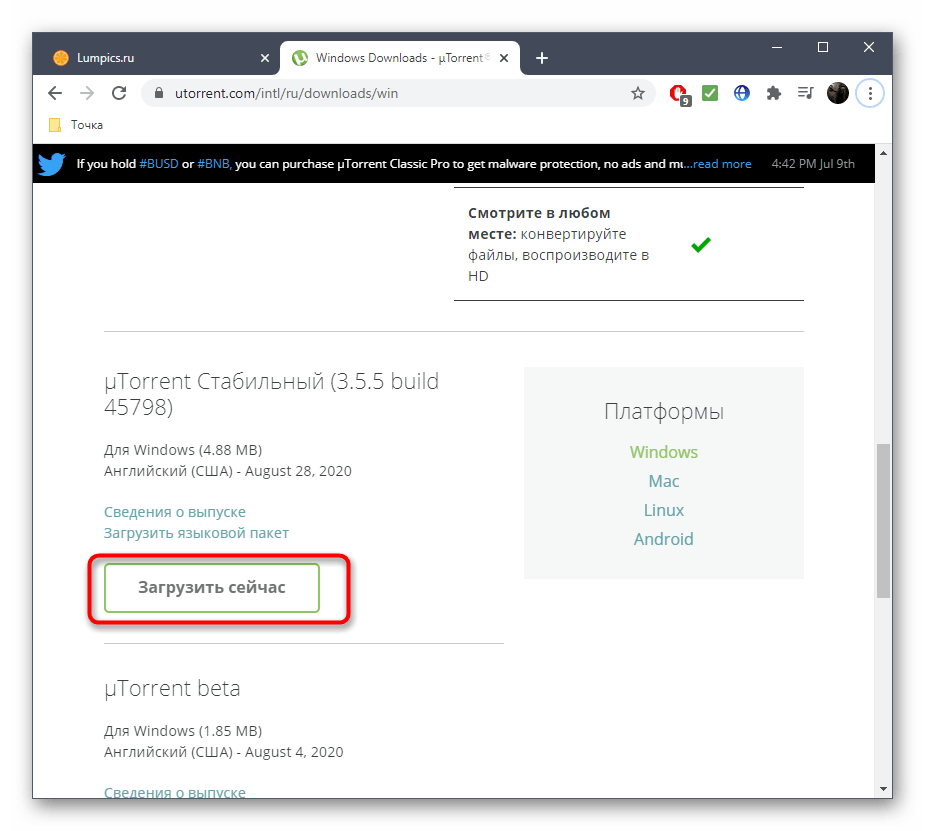Go back to the previous page
Image resolution: width=925 pixels, height=831 pixels.
click(55, 93)
